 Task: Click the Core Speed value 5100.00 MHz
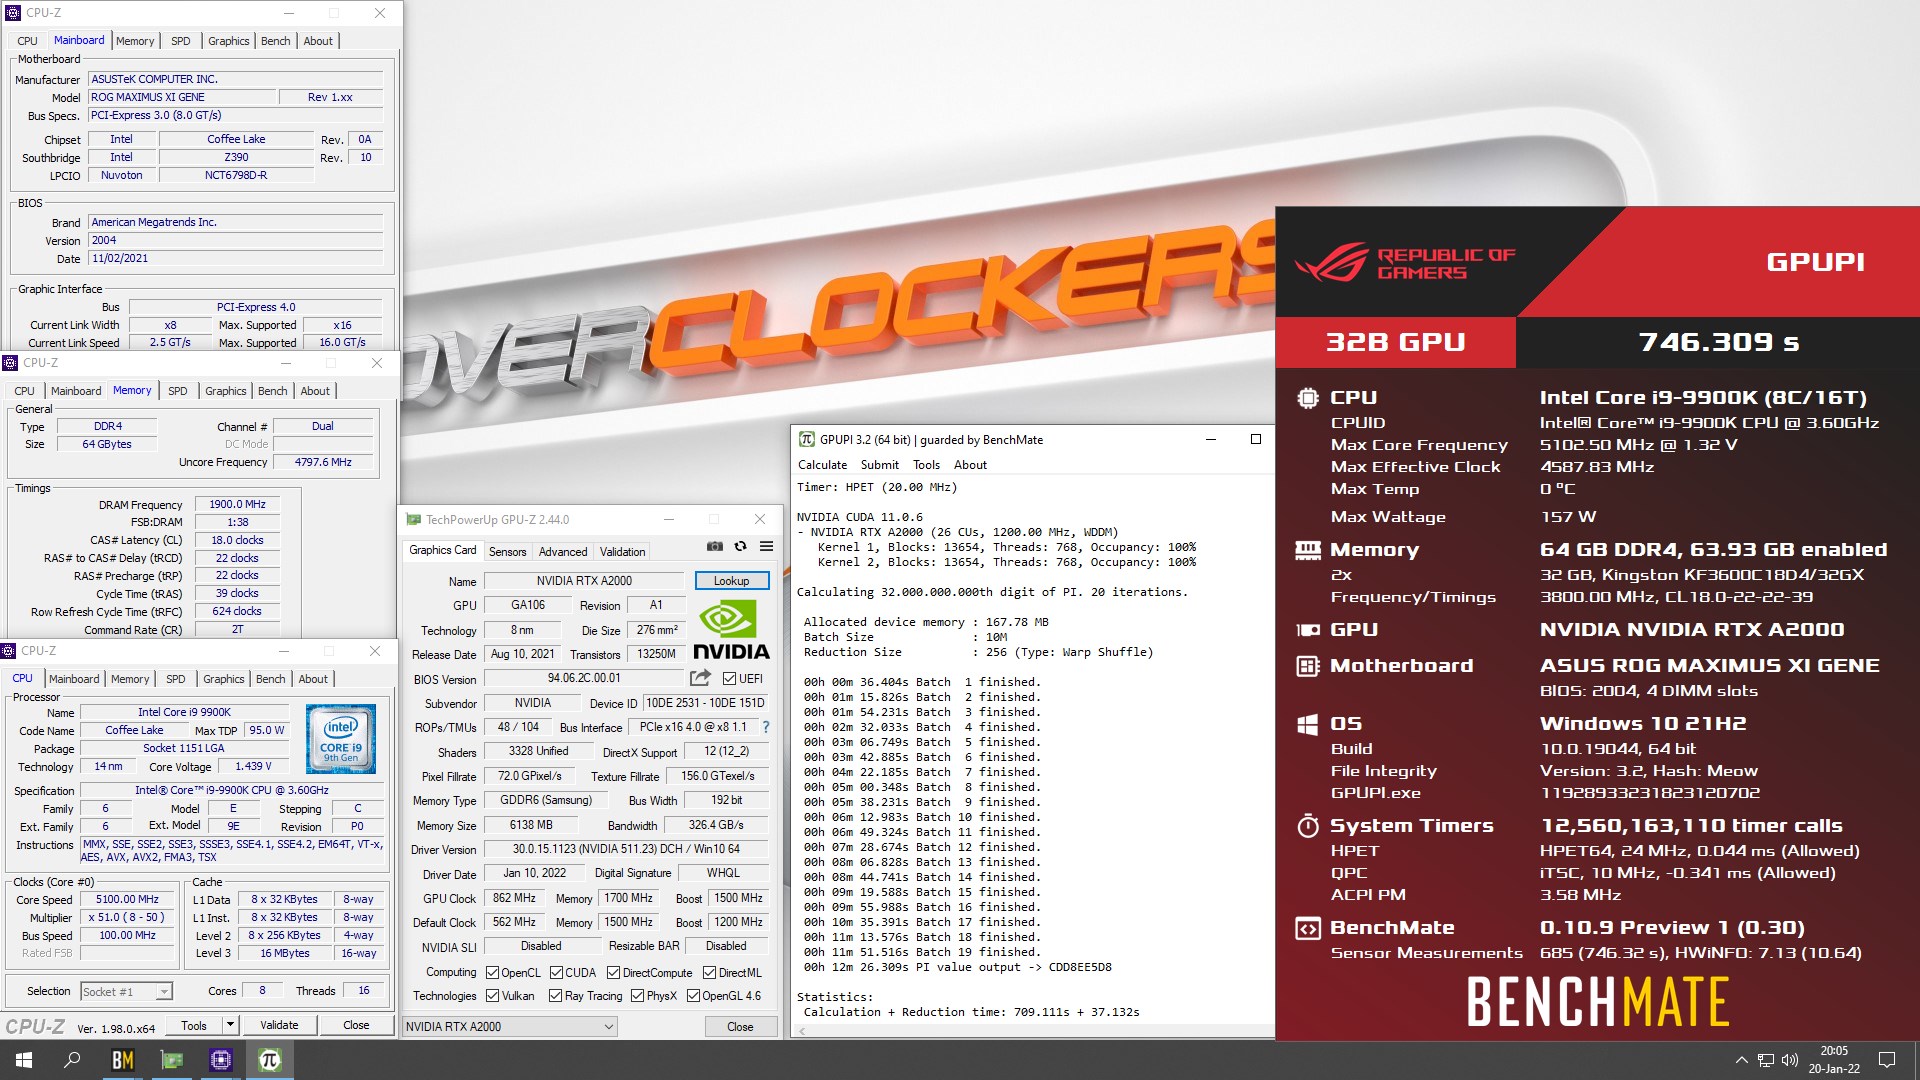[127, 900]
